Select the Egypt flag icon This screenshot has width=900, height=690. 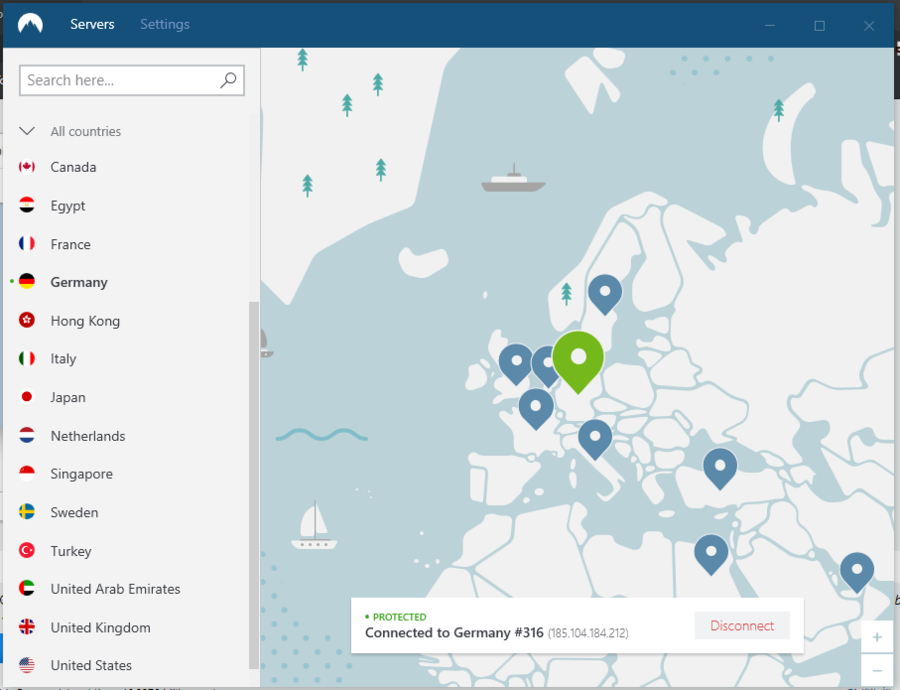tap(27, 205)
